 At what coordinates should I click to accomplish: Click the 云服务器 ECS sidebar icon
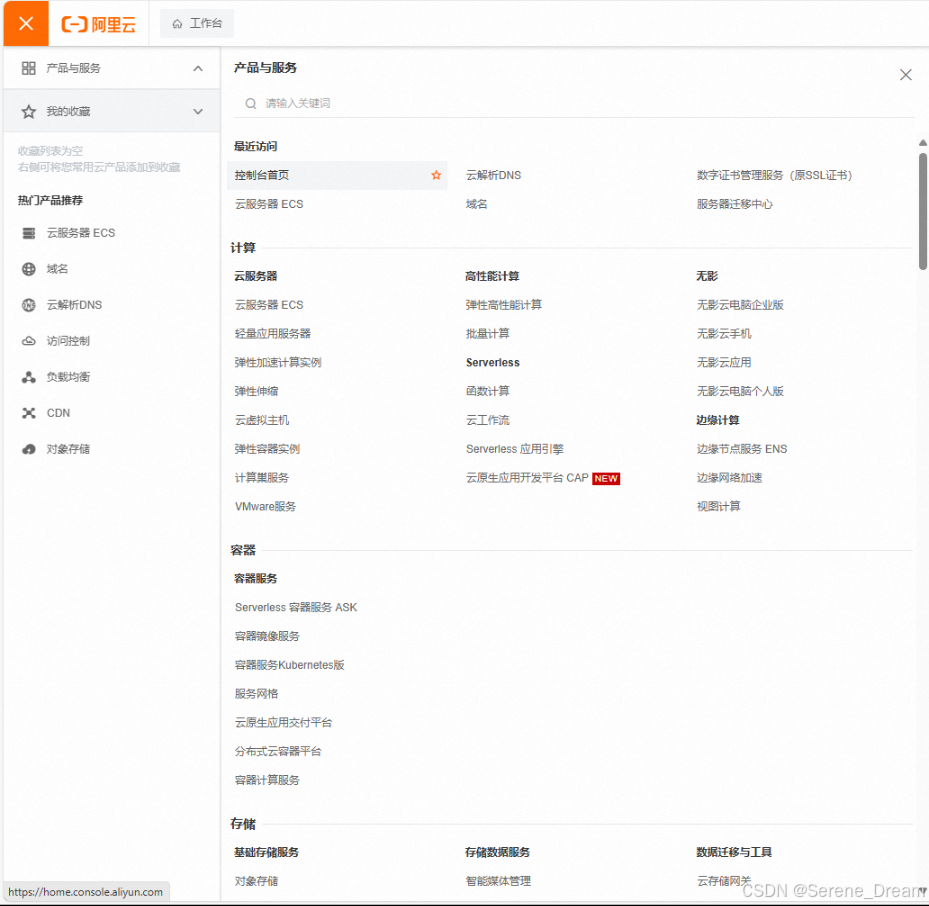[x=28, y=233]
